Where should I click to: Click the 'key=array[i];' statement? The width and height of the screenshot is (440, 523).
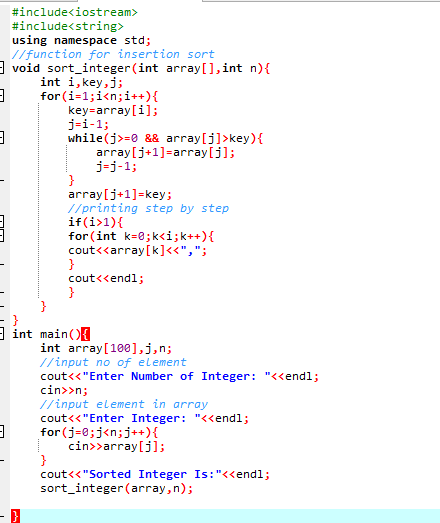(x=113, y=110)
